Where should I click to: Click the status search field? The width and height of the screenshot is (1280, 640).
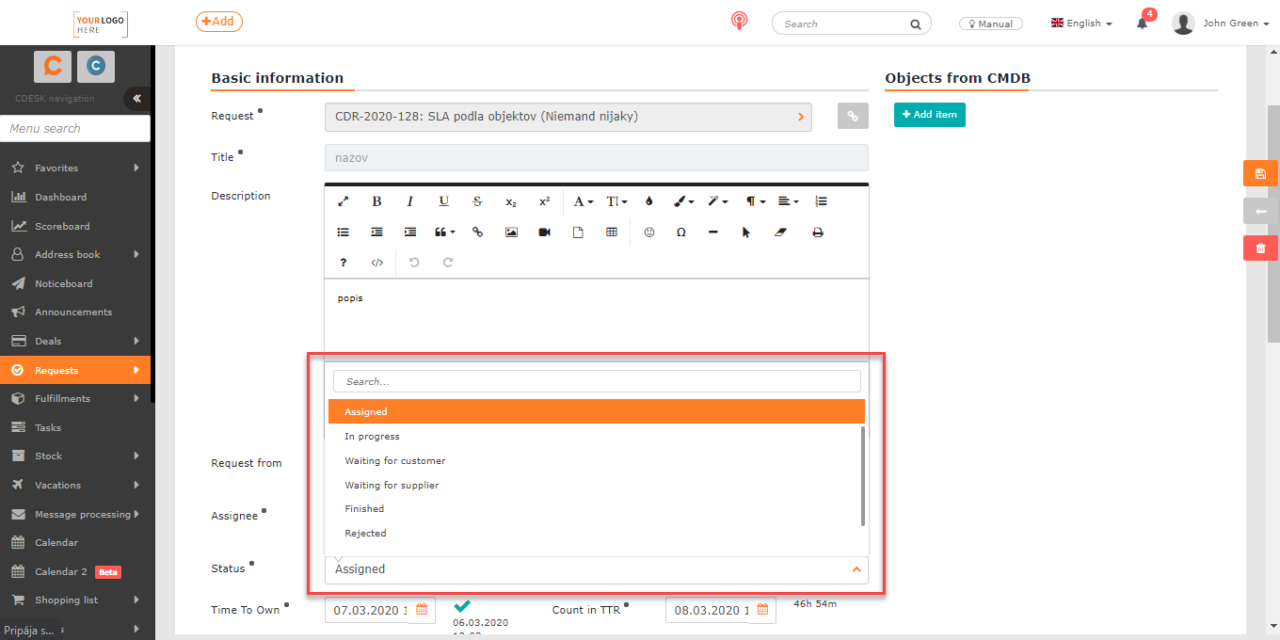click(x=596, y=381)
